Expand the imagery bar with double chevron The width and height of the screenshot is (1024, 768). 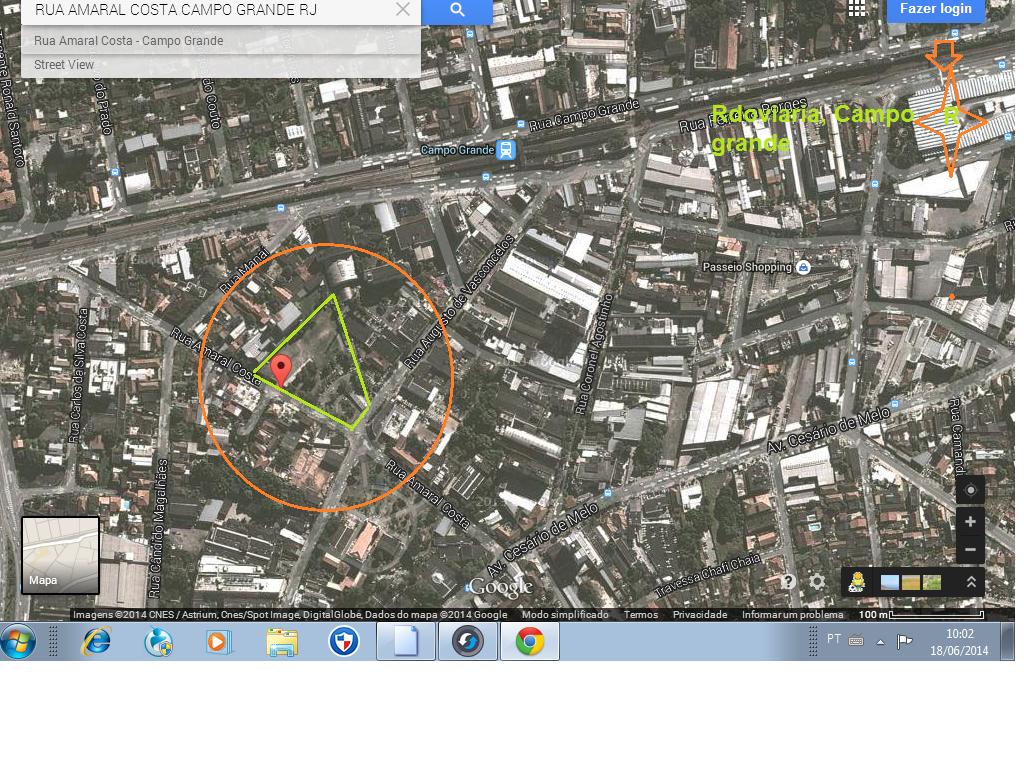[971, 581]
